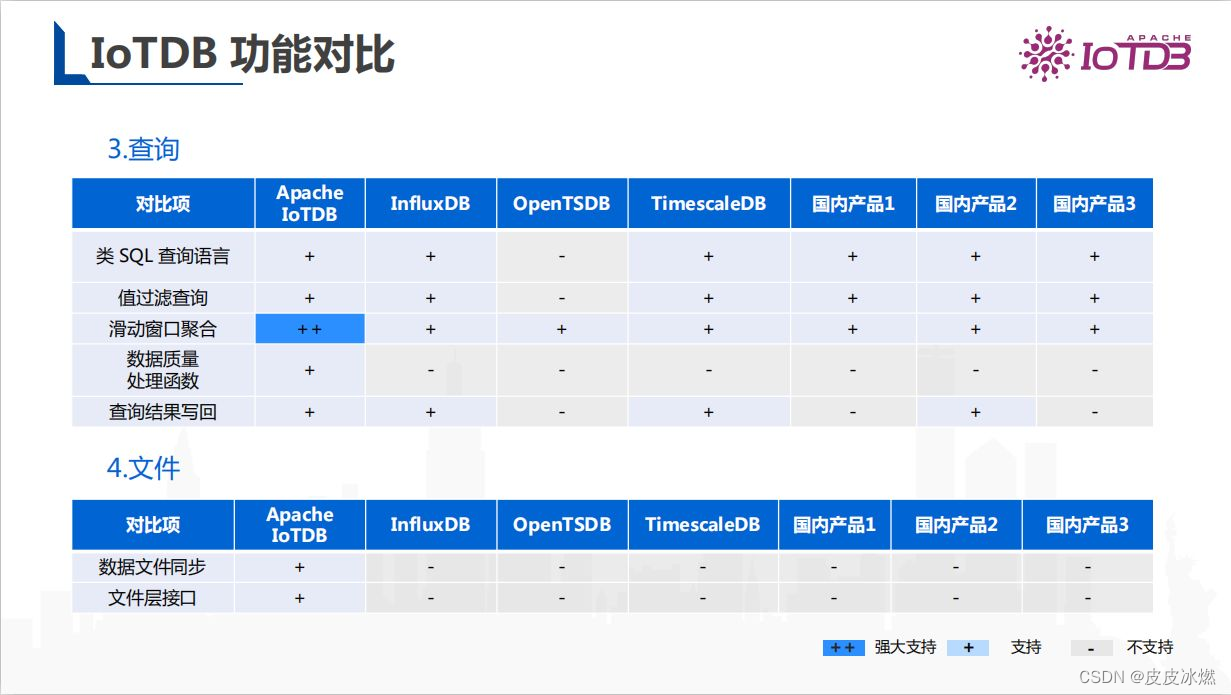Click 'Apache IoTDB' header in file table
Image resolution: width=1231 pixels, height=695 pixels.
[300, 525]
